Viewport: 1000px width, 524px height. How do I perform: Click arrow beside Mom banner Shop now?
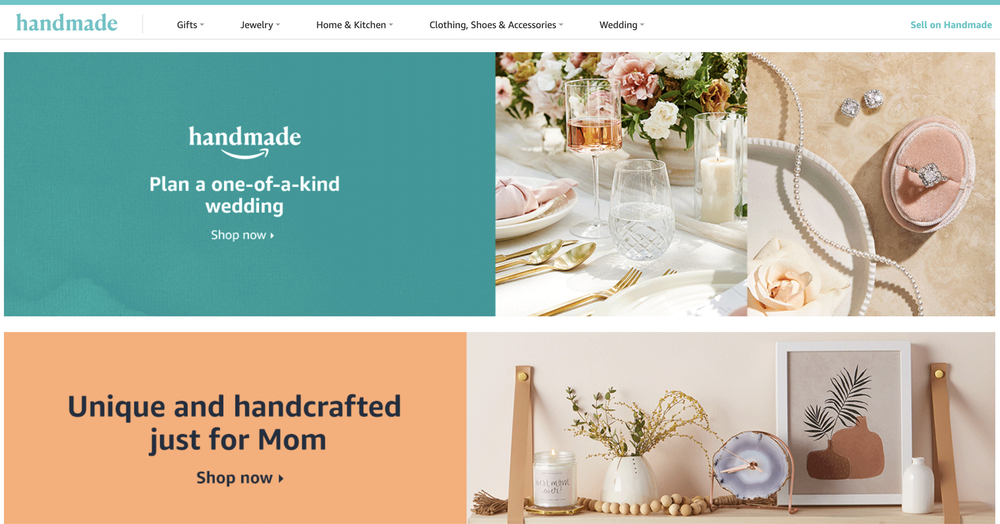(x=281, y=478)
